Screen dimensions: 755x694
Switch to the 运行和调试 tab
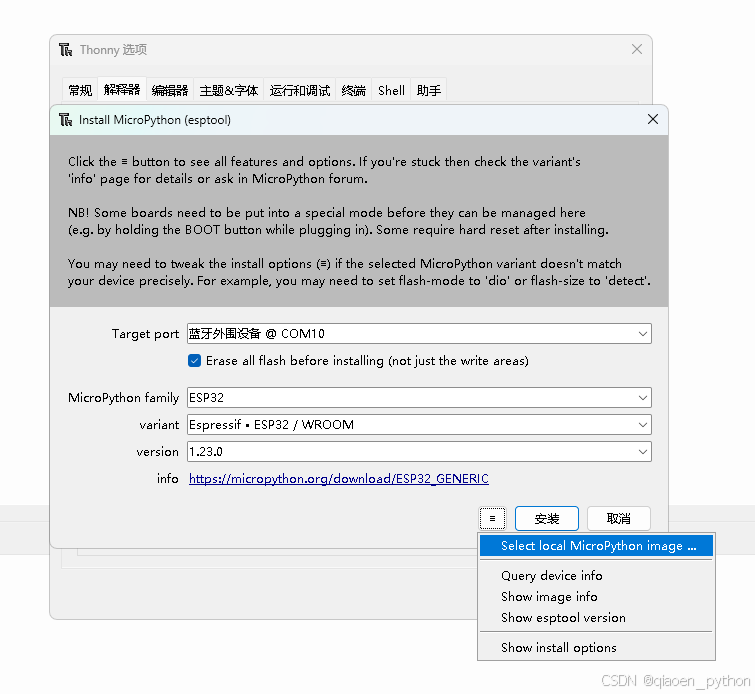pyautogui.click(x=299, y=90)
